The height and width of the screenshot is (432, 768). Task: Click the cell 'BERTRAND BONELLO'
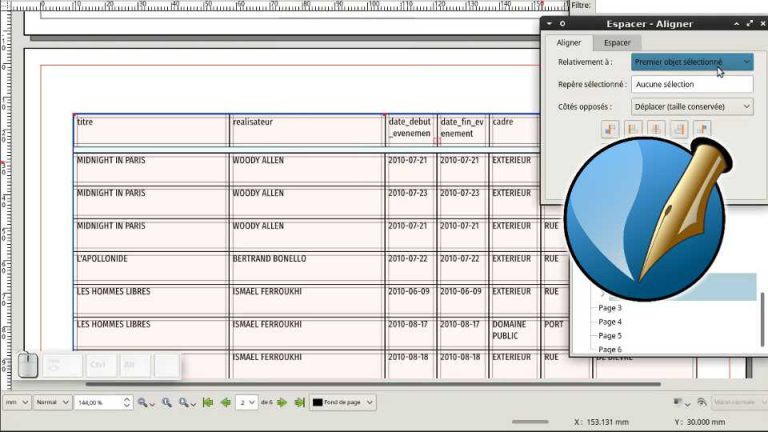(x=307, y=267)
